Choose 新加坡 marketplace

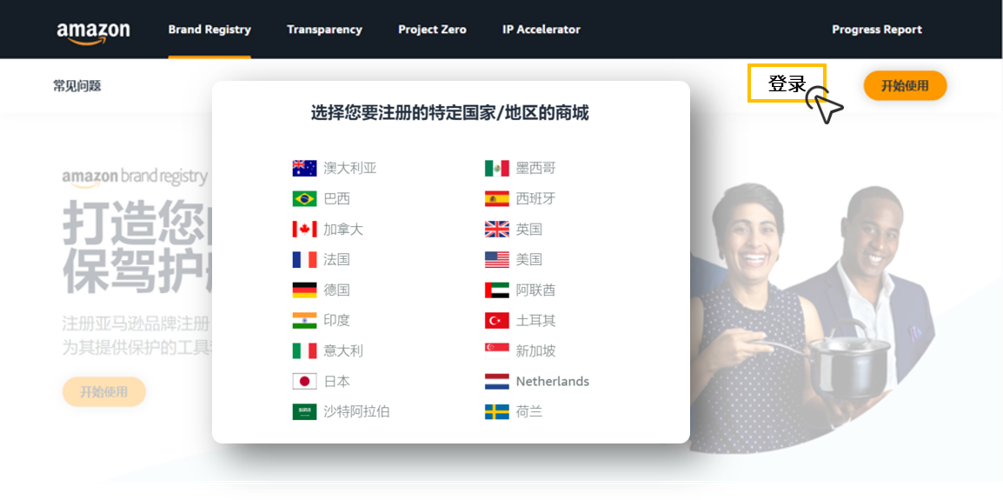[x=536, y=350]
